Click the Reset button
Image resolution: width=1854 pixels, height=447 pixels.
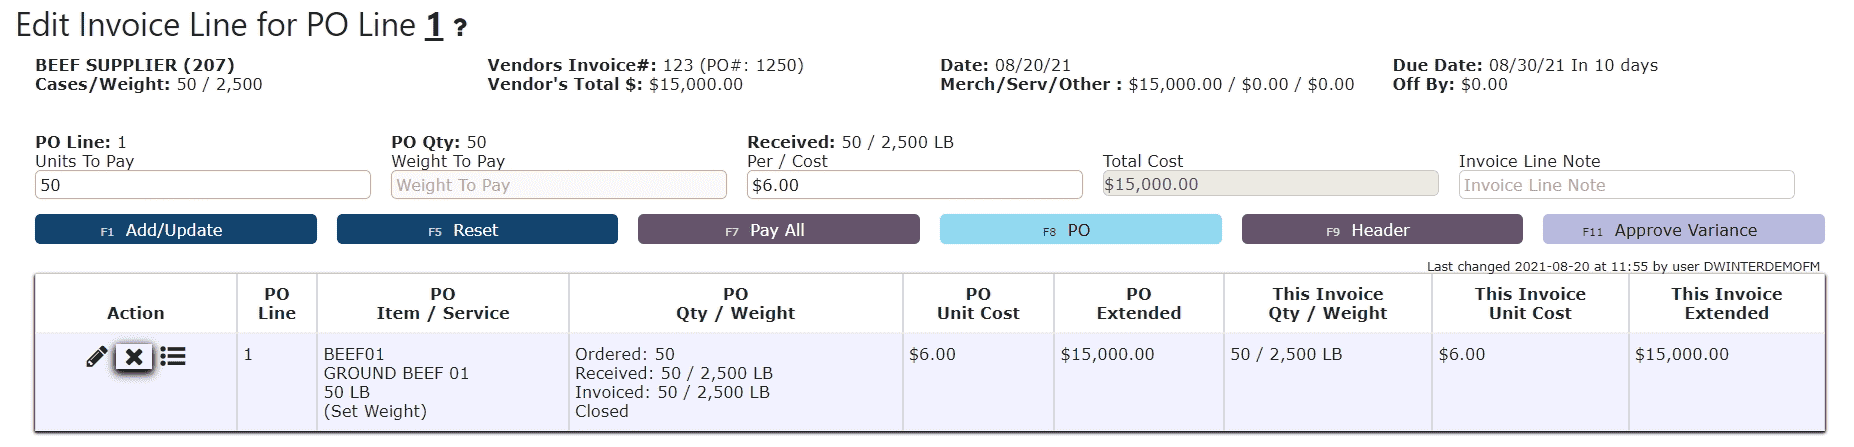(x=477, y=229)
